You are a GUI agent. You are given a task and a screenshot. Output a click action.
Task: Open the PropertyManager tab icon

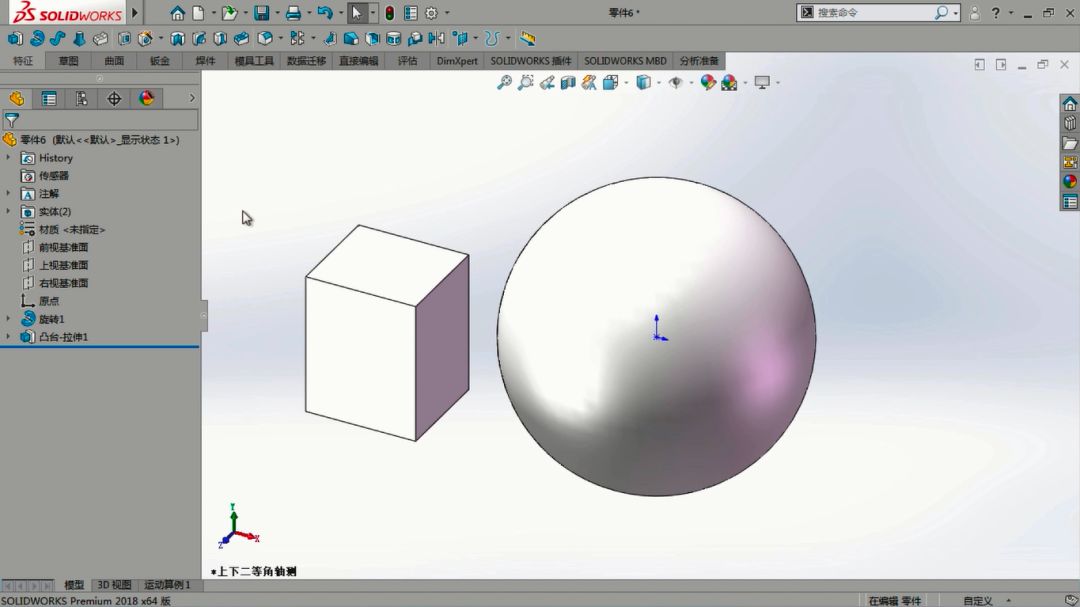point(49,99)
